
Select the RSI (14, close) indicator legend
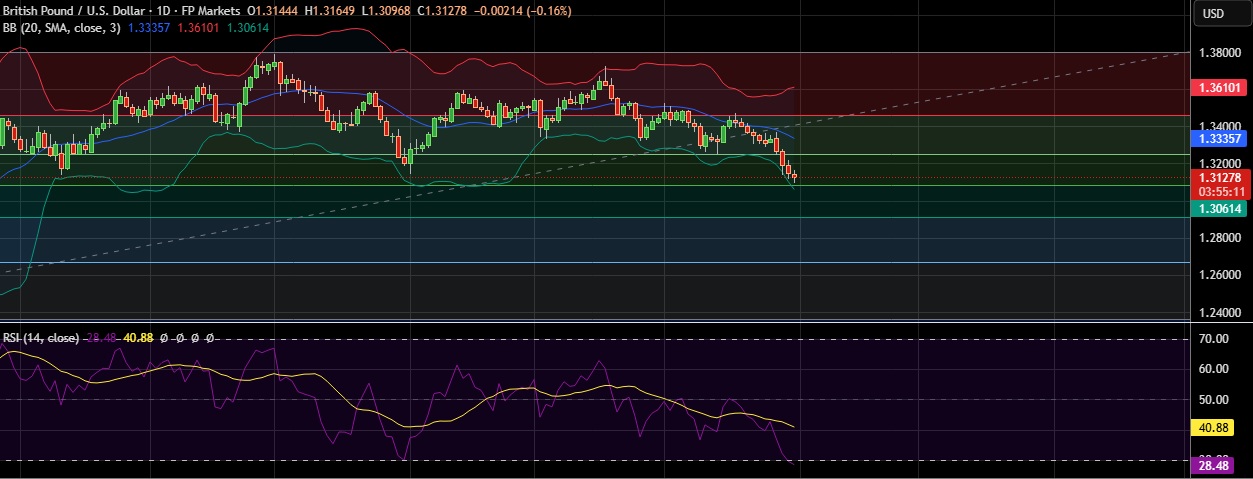click(x=41, y=338)
